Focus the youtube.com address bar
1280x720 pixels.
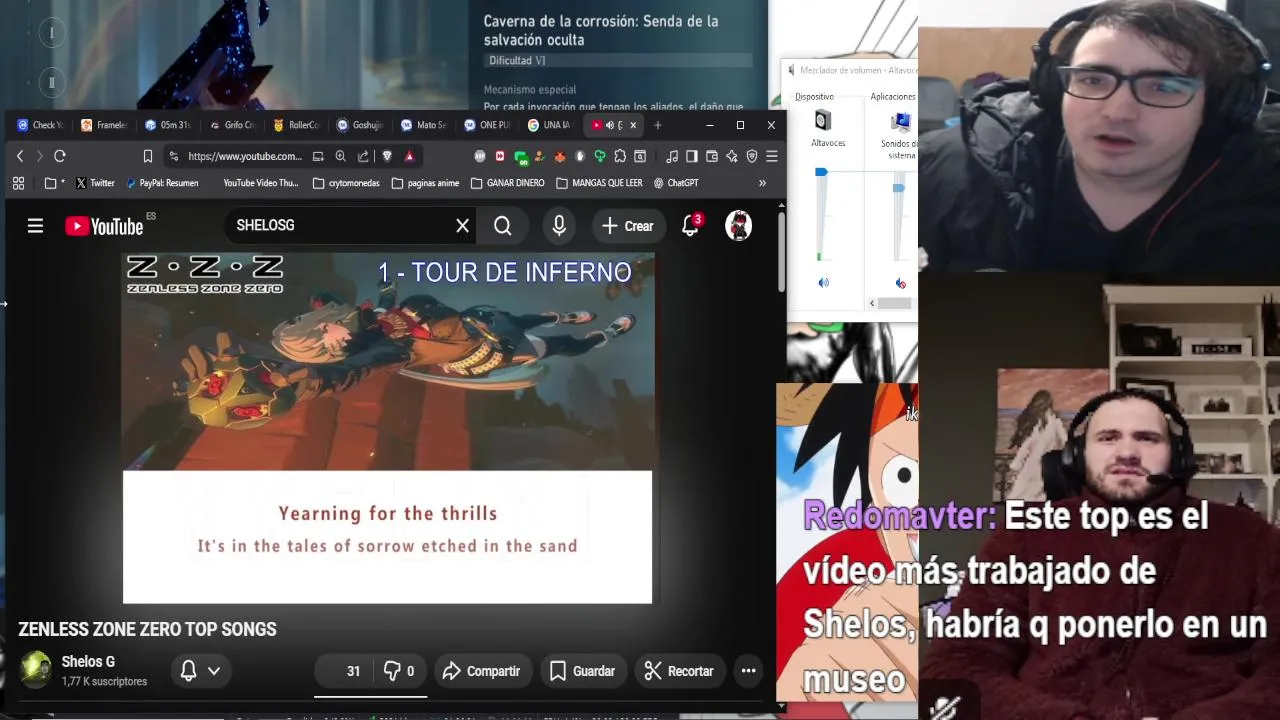pos(245,156)
